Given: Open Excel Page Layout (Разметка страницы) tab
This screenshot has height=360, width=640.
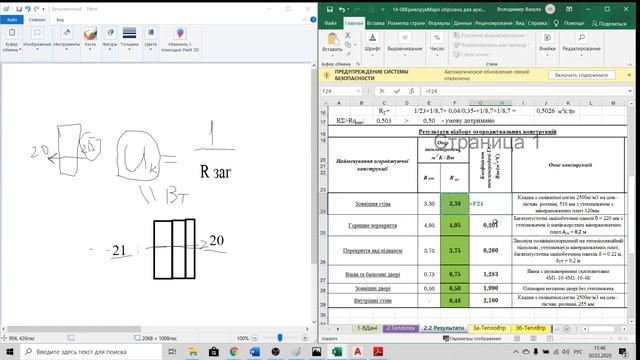Looking at the screenshot, I should tap(406, 23).
